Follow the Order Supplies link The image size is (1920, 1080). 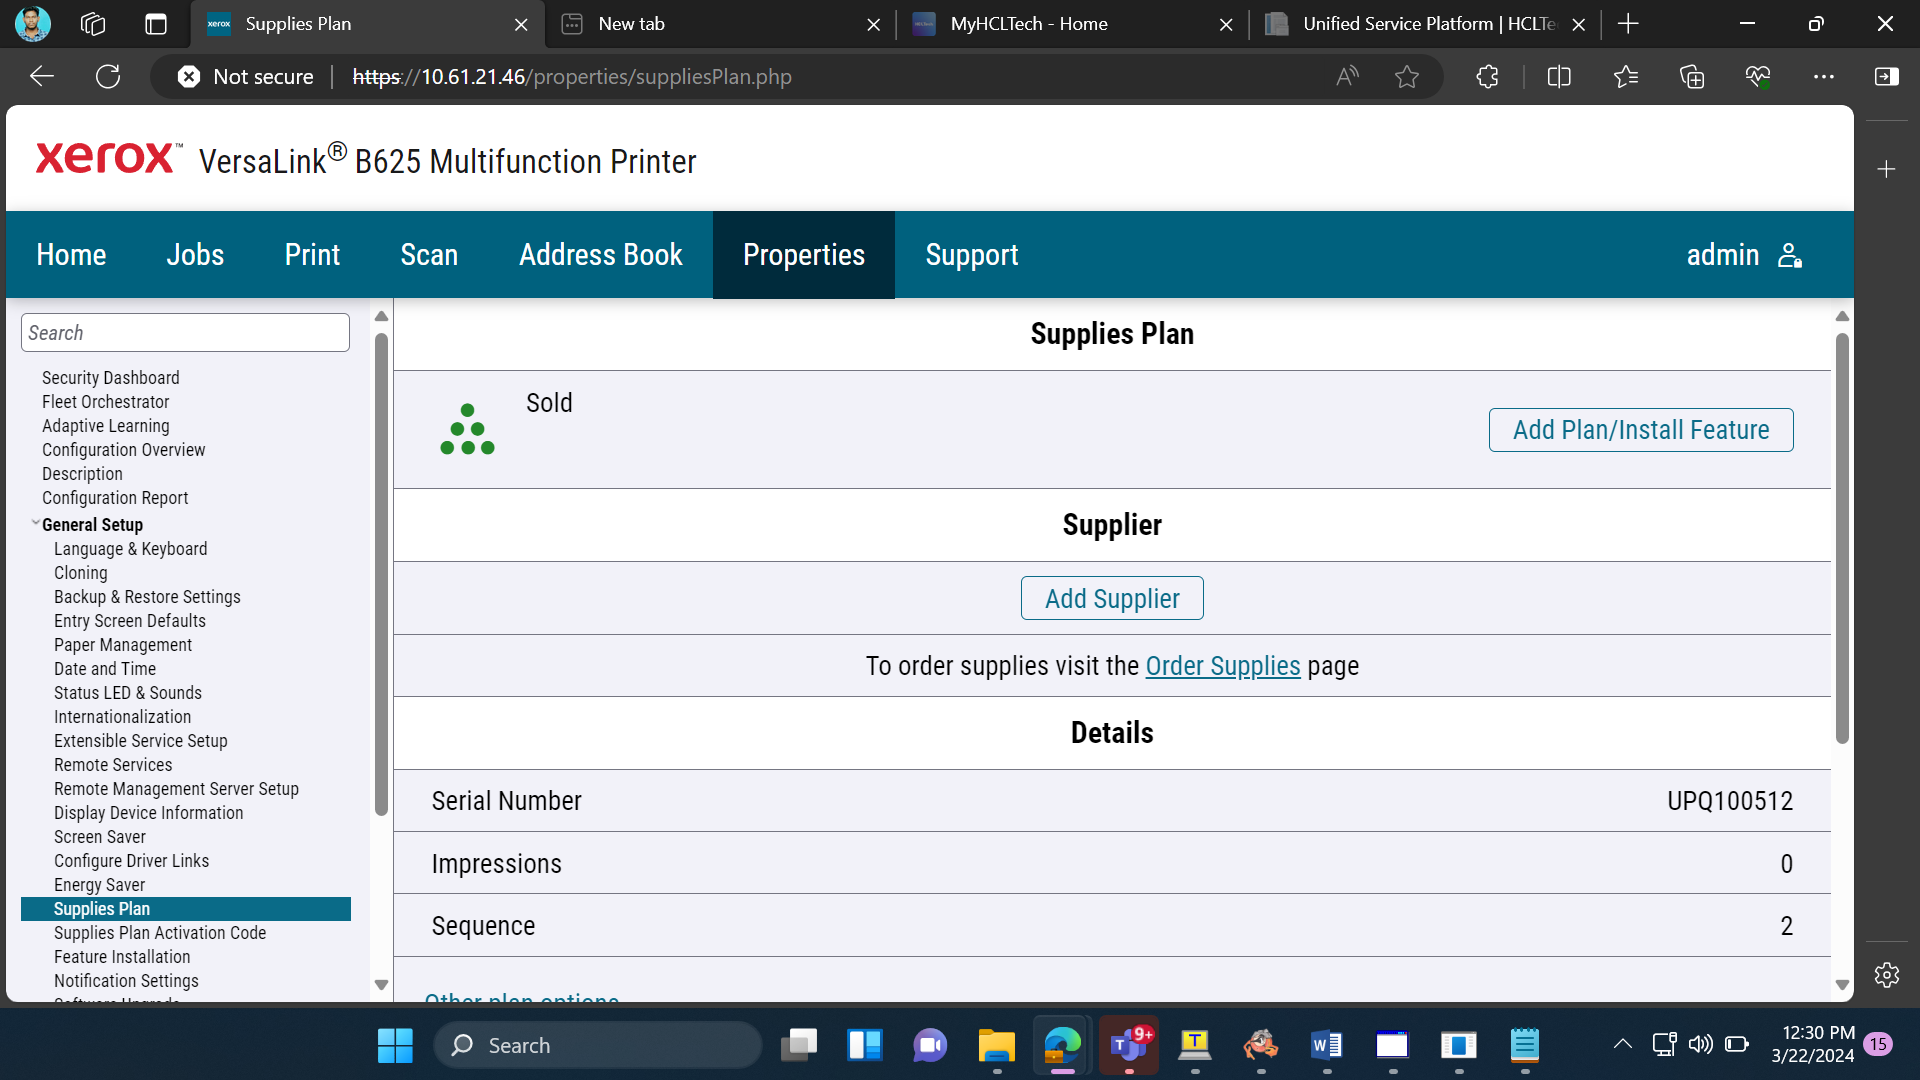click(x=1223, y=666)
